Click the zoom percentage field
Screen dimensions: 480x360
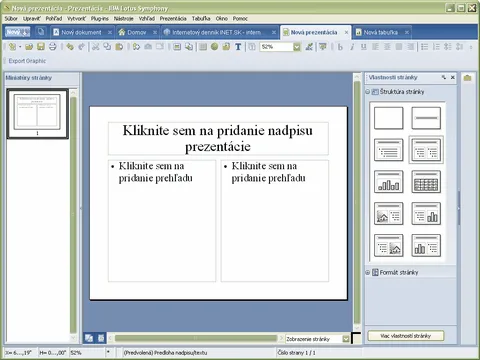coord(276,47)
